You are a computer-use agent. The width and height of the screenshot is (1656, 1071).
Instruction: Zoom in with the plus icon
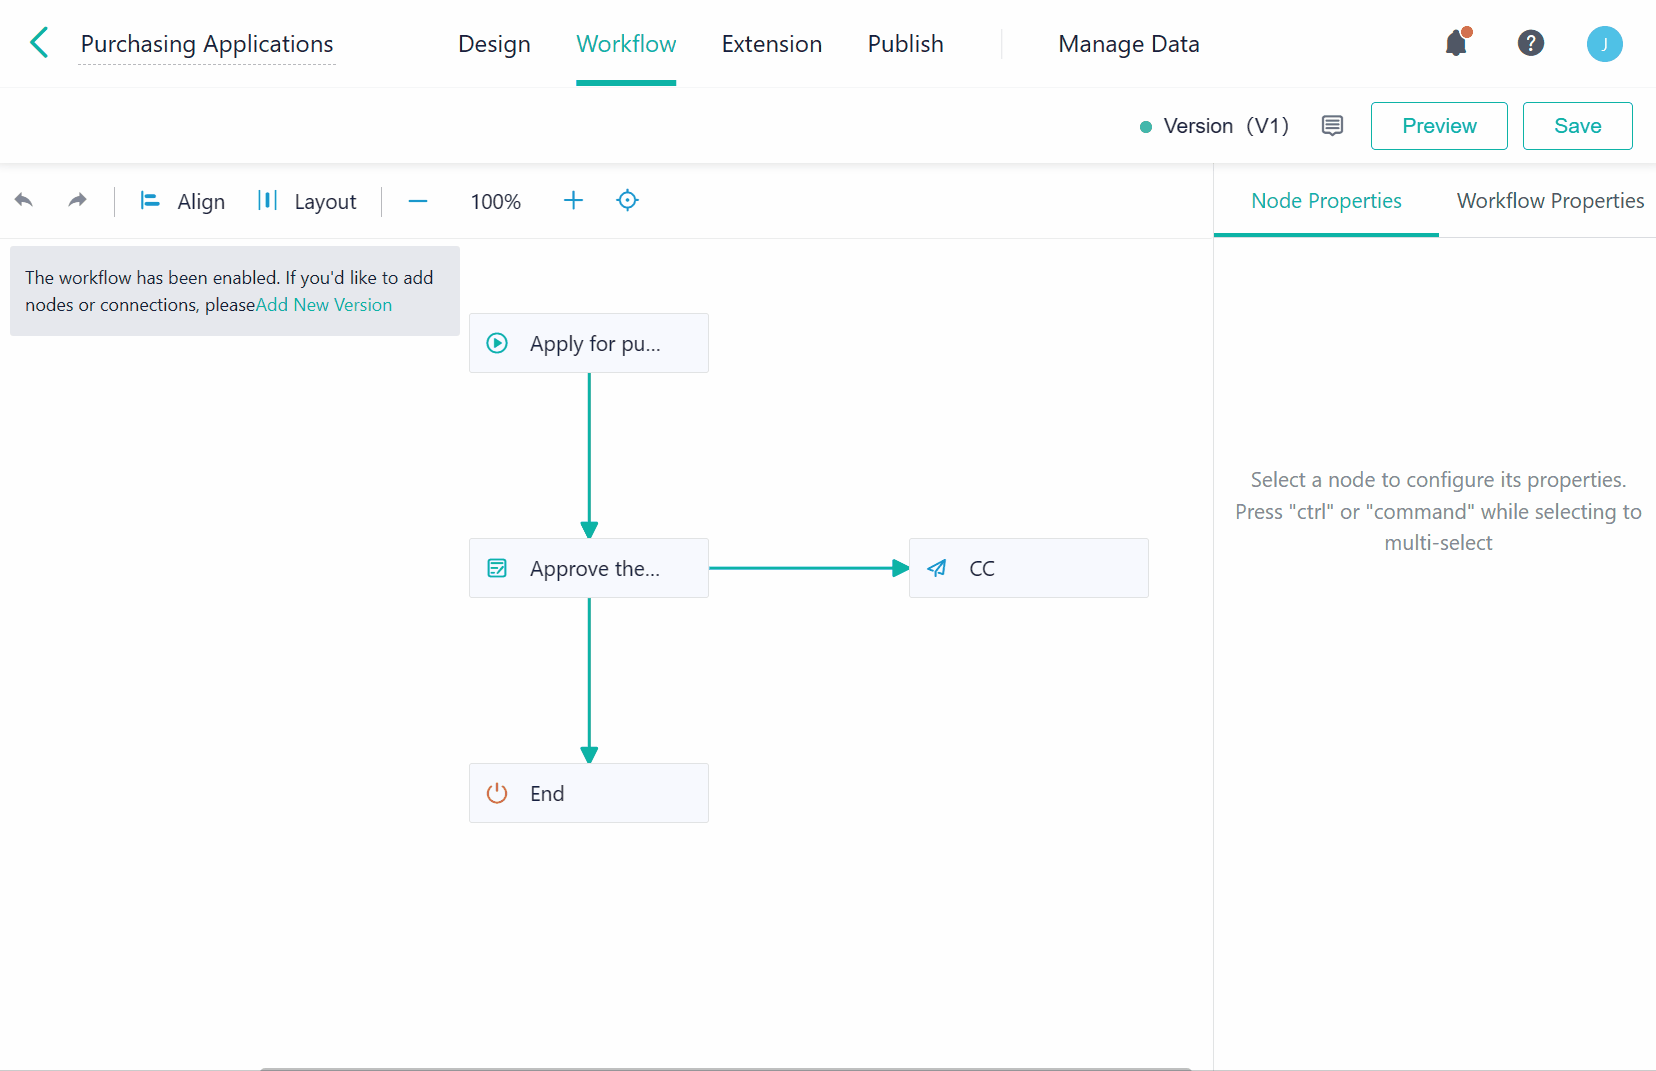(573, 201)
